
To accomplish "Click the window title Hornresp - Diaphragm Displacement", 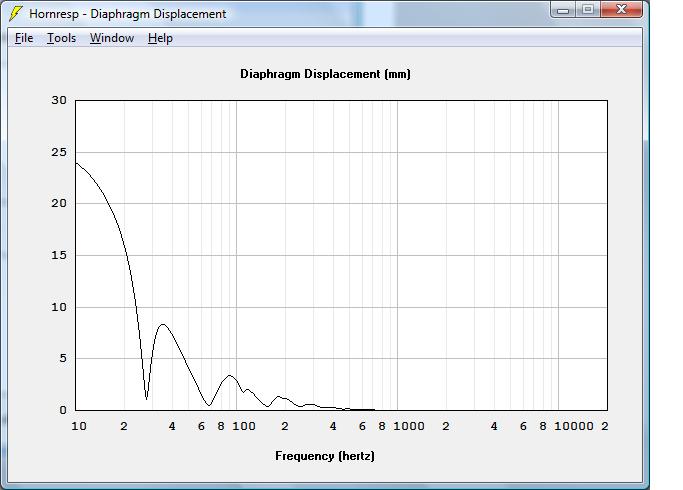I will tap(128, 14).
